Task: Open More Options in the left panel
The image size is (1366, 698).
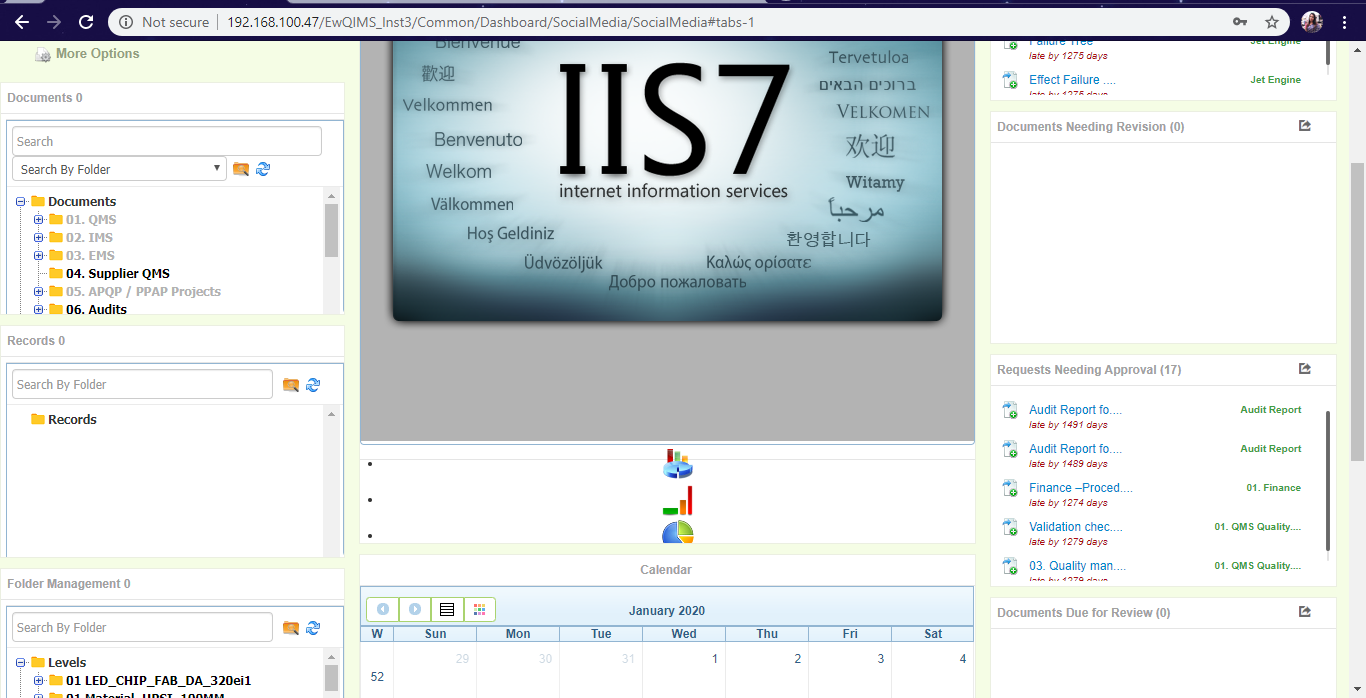Action: [x=97, y=54]
